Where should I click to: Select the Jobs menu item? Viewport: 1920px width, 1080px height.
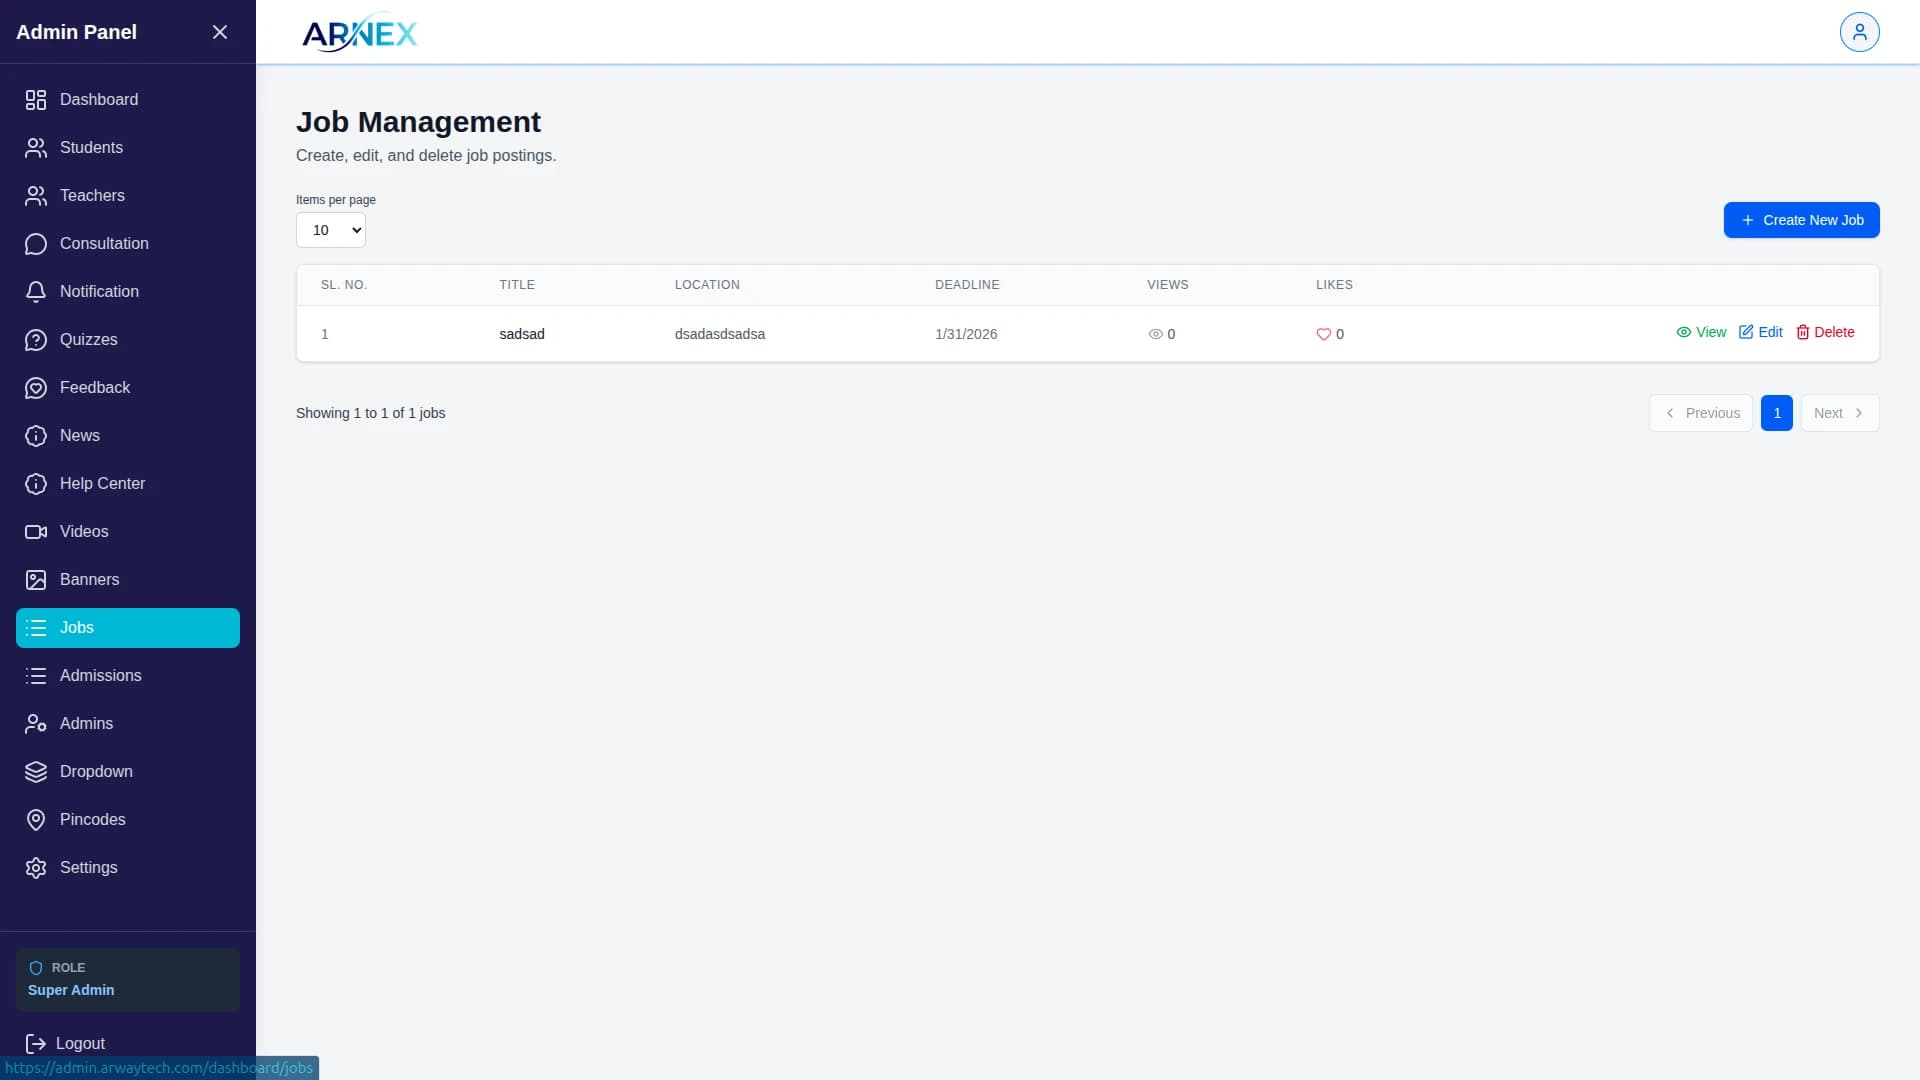(128, 628)
